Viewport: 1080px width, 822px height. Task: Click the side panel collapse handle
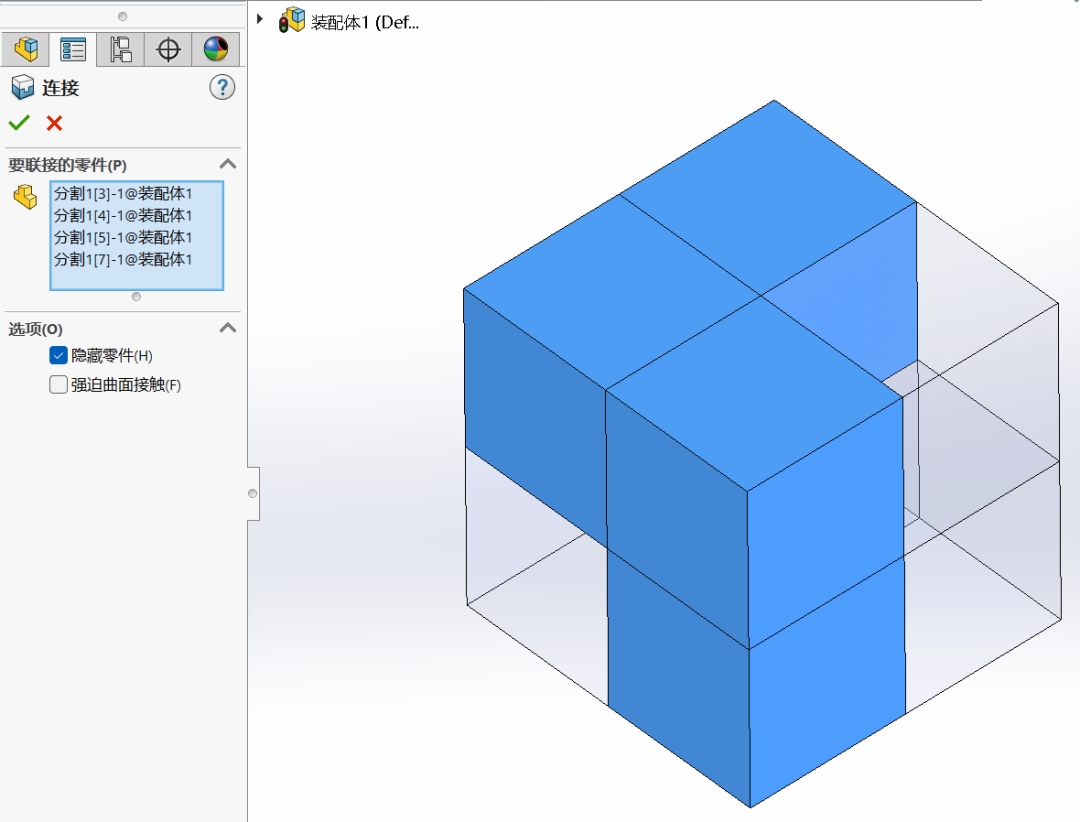click(253, 493)
